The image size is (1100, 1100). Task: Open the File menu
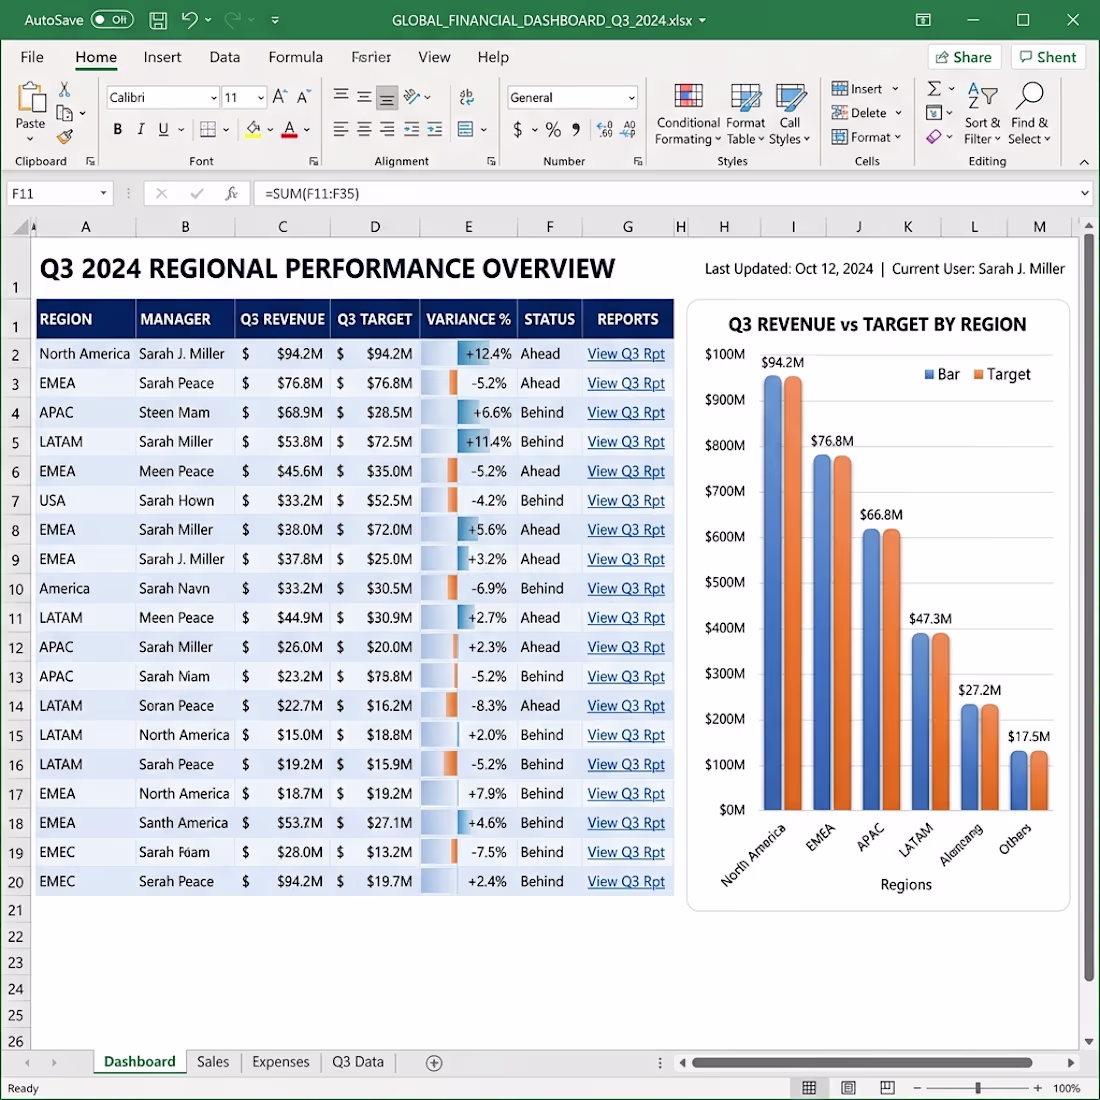tap(32, 57)
